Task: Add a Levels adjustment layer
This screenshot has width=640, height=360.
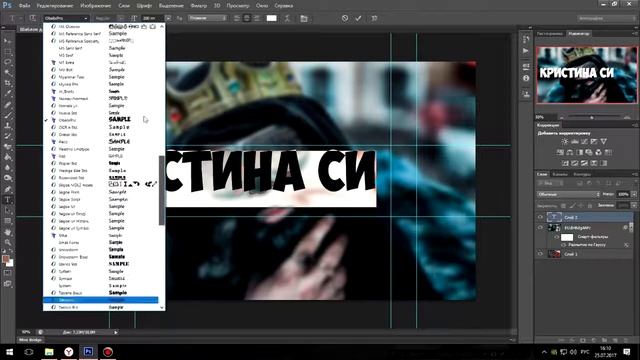Action: 575,142
